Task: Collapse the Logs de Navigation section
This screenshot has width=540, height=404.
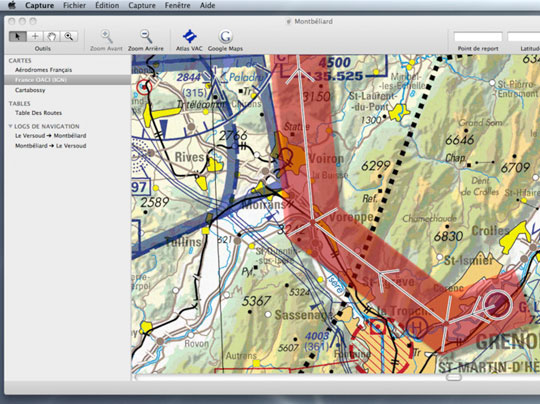Action: 10,126
